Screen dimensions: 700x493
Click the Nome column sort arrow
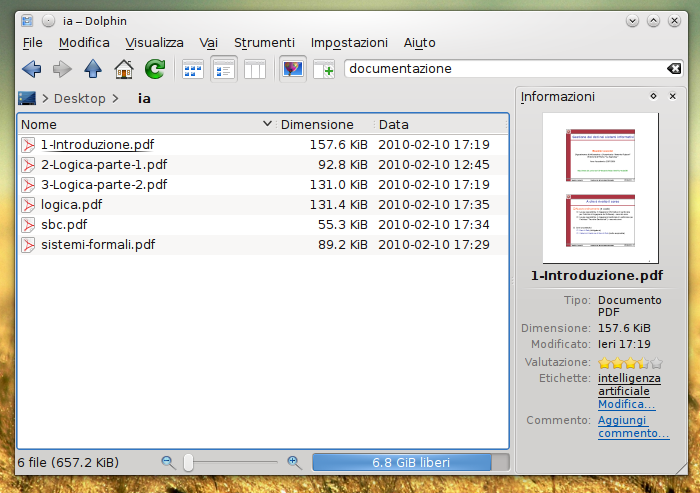(x=267, y=124)
